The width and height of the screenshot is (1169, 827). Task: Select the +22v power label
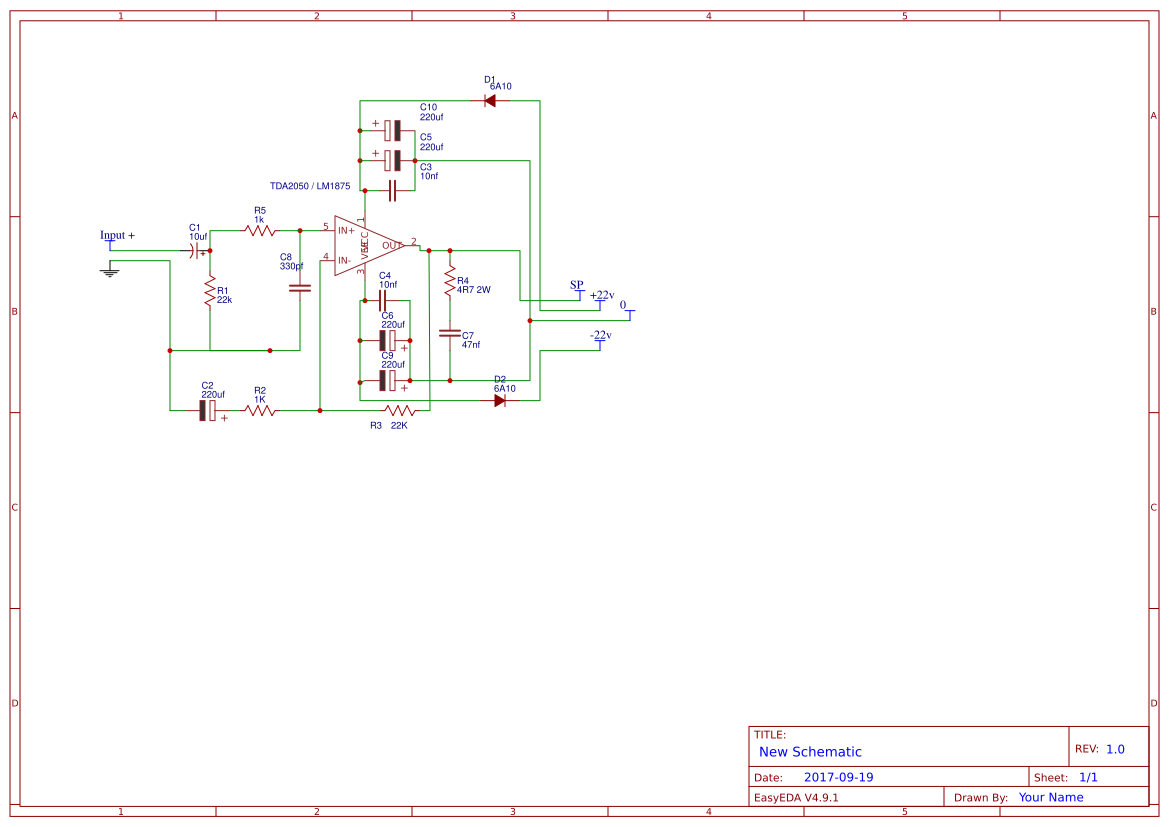tap(601, 296)
